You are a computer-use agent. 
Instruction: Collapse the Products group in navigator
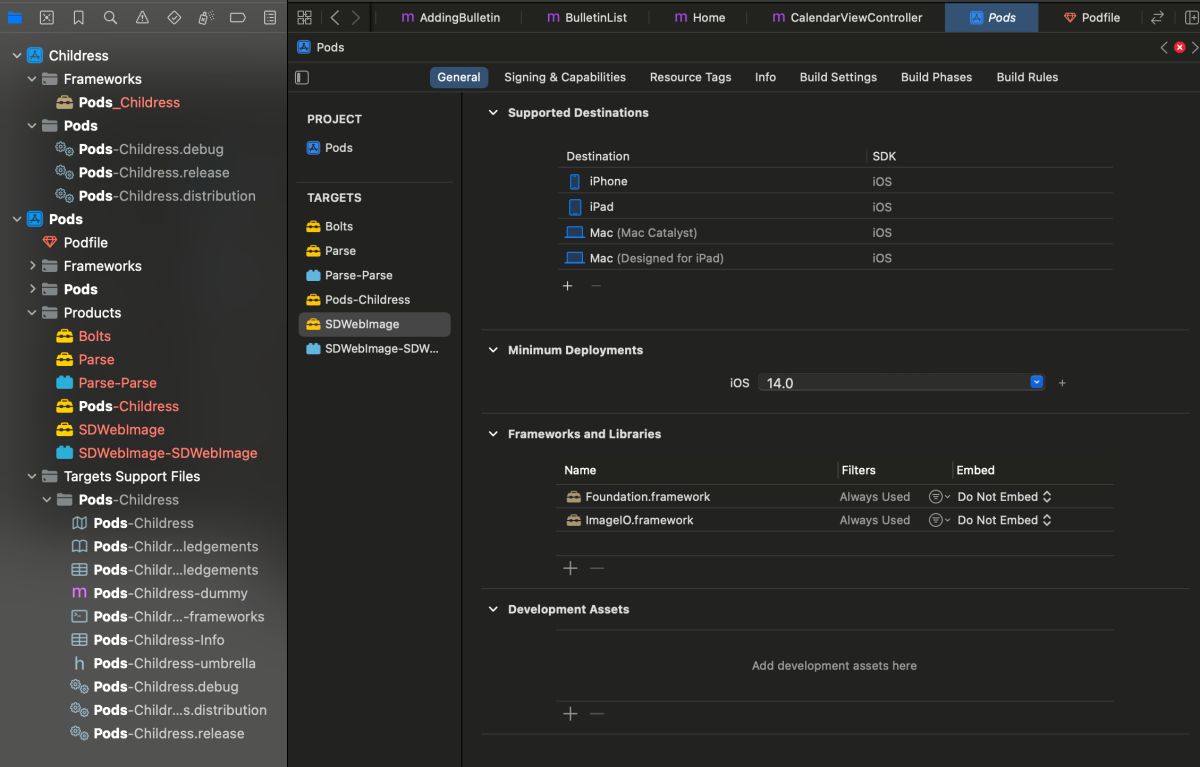(33, 312)
